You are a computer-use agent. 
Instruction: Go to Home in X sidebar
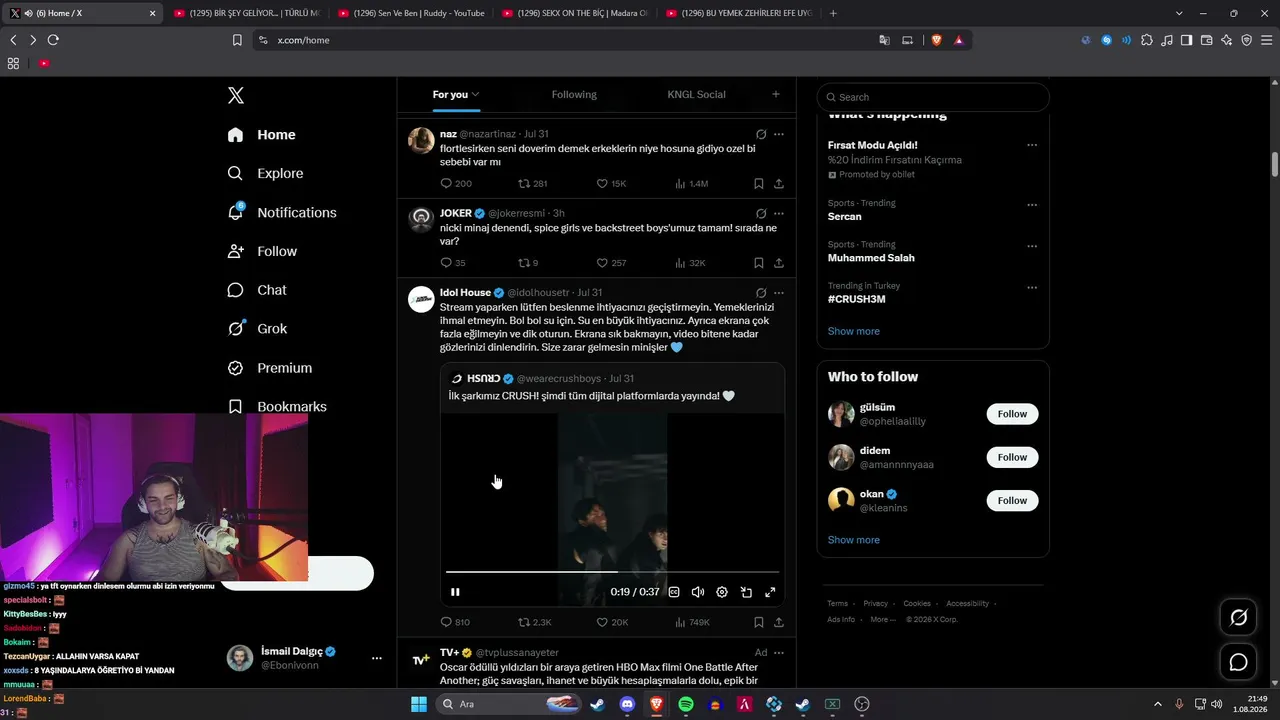[261, 135]
